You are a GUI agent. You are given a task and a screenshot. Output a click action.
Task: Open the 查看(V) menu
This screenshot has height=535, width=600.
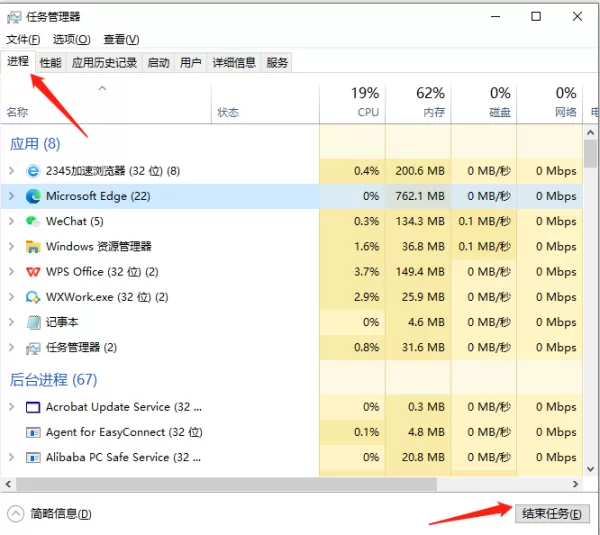[121, 39]
